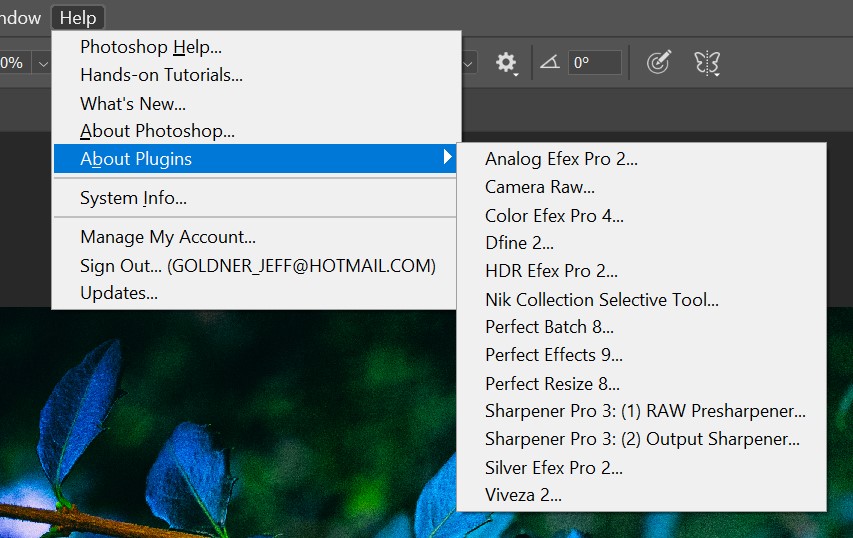Sign out of GOLDNER_JEFF@HOTMAIL.COM account
This screenshot has height=538, width=853.
[x=255, y=265]
